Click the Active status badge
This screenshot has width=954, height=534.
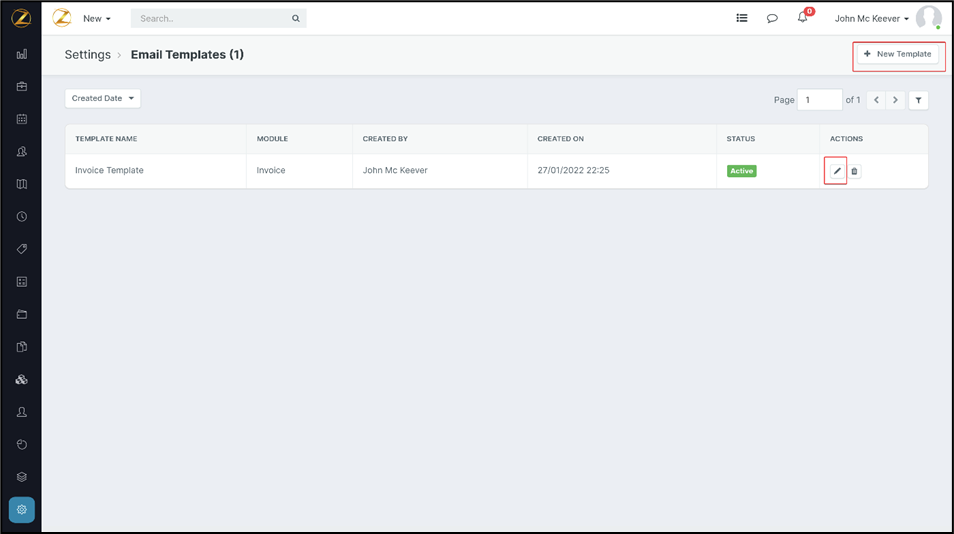pyautogui.click(x=742, y=171)
